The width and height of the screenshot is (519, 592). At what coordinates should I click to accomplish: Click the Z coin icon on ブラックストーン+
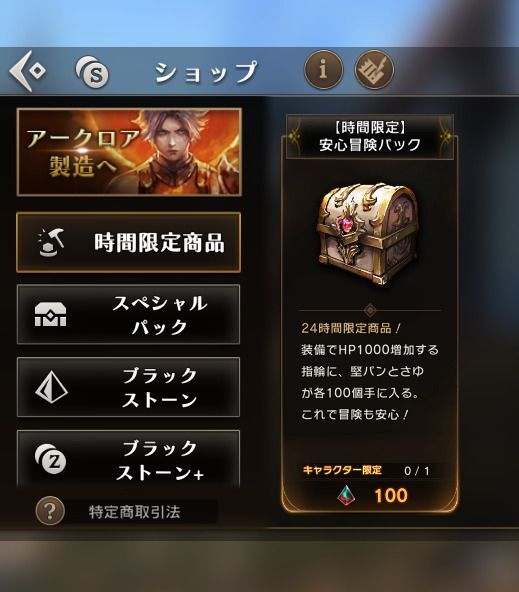tap(50, 458)
